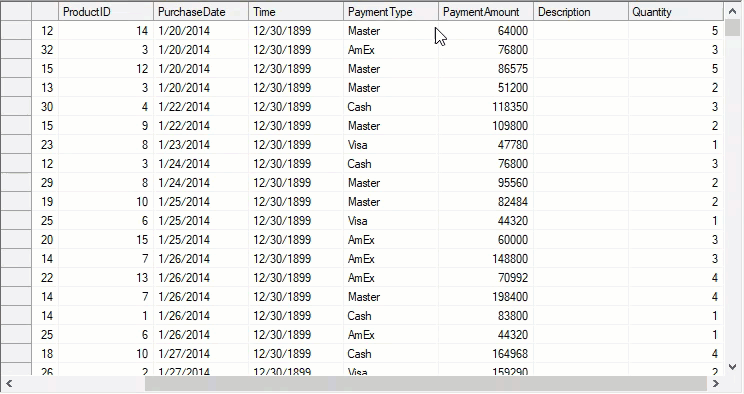The height and width of the screenshot is (394, 744).
Task: Select the first-column value 22
Action: [45, 278]
